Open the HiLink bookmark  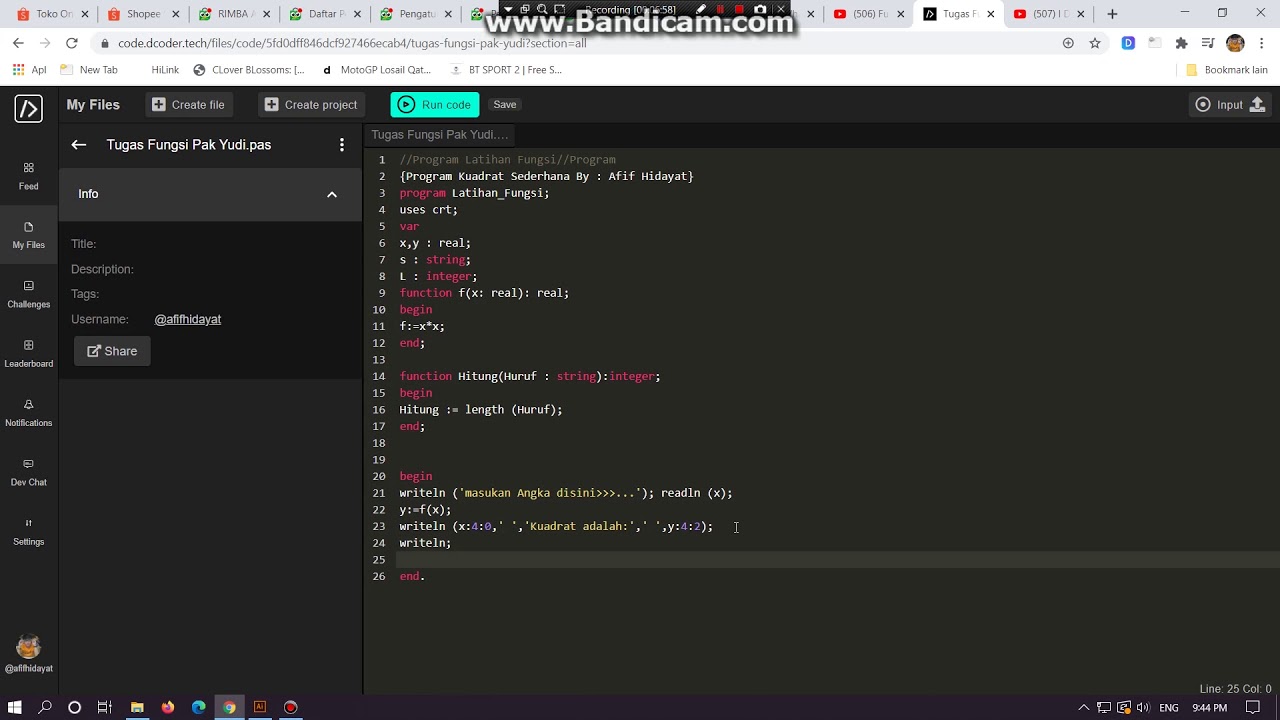click(x=165, y=70)
